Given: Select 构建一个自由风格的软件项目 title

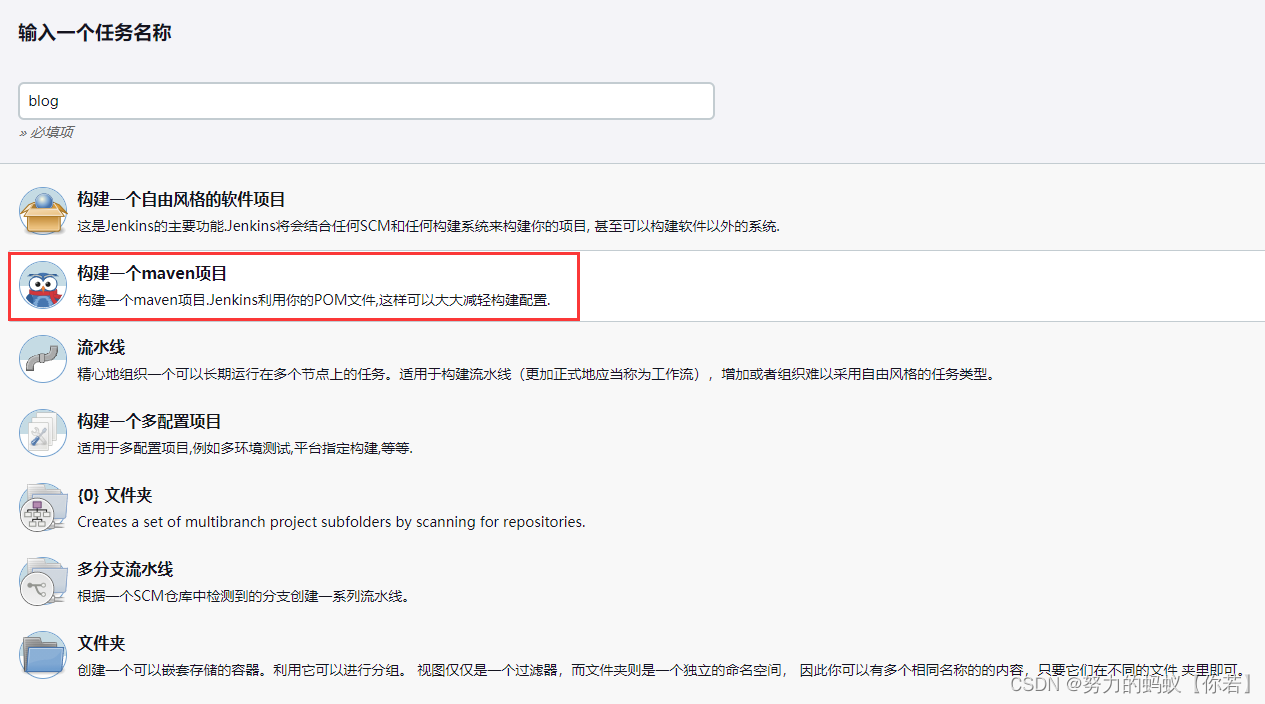Looking at the screenshot, I should click(x=182, y=199).
